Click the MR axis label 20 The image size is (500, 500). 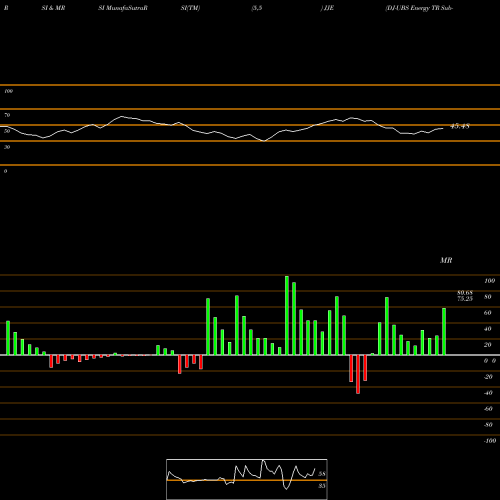pyautogui.click(x=488, y=345)
